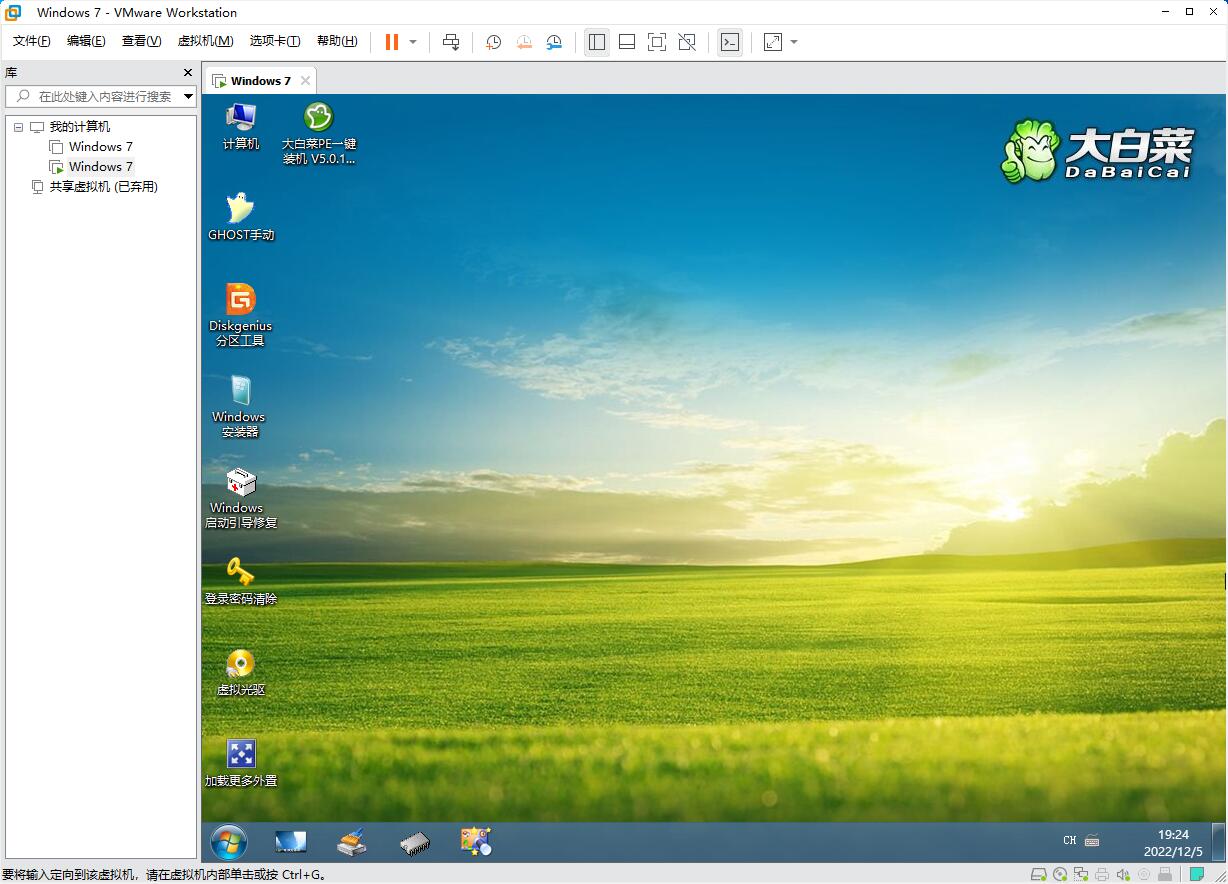Click the show-desktop monitor icon in guest taskbar
This screenshot has height=884, width=1228.
click(x=291, y=842)
